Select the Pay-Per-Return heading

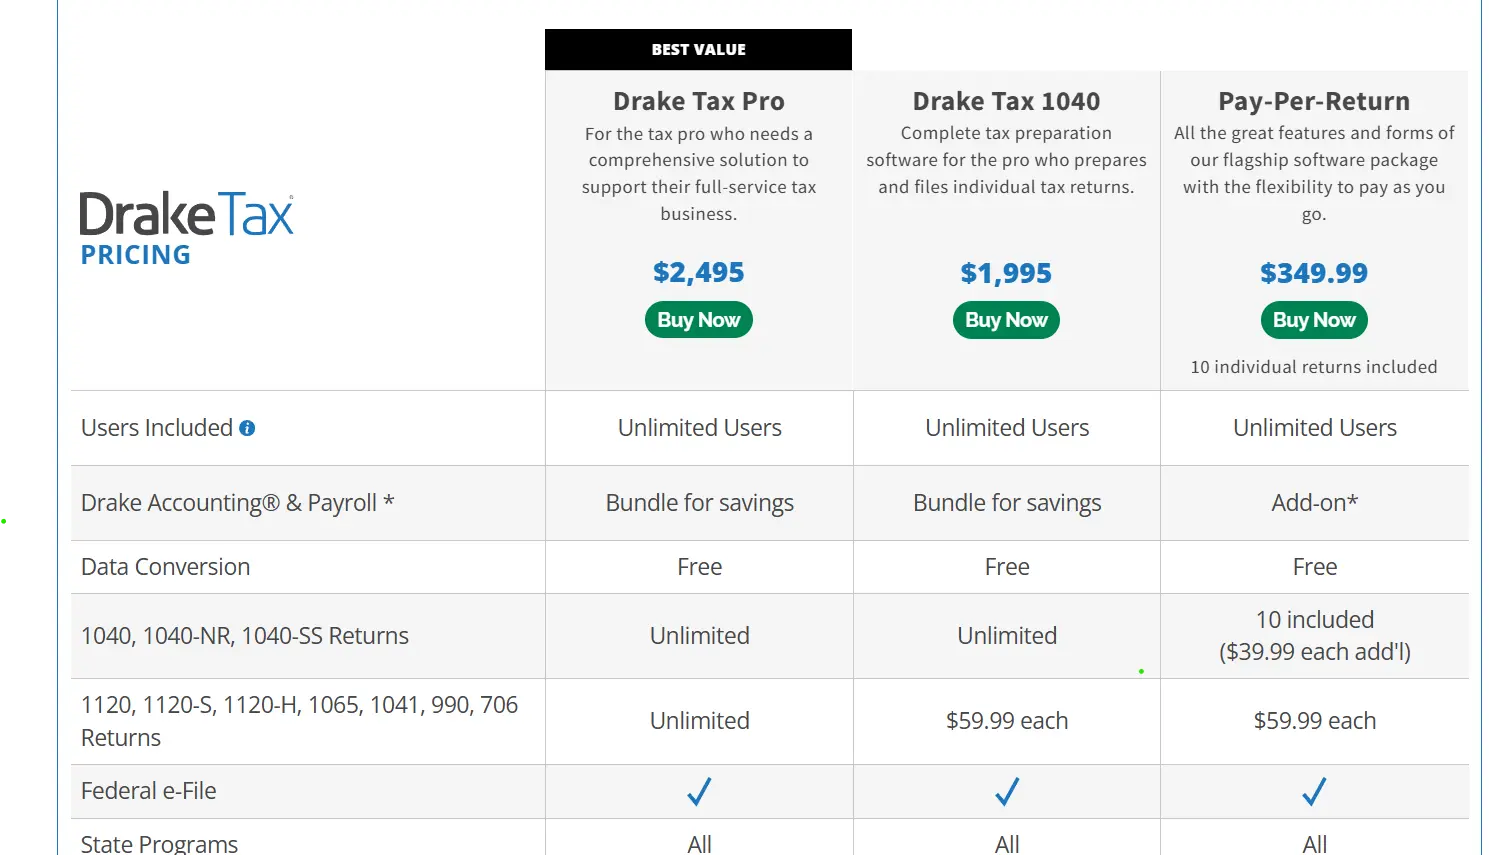point(1314,101)
